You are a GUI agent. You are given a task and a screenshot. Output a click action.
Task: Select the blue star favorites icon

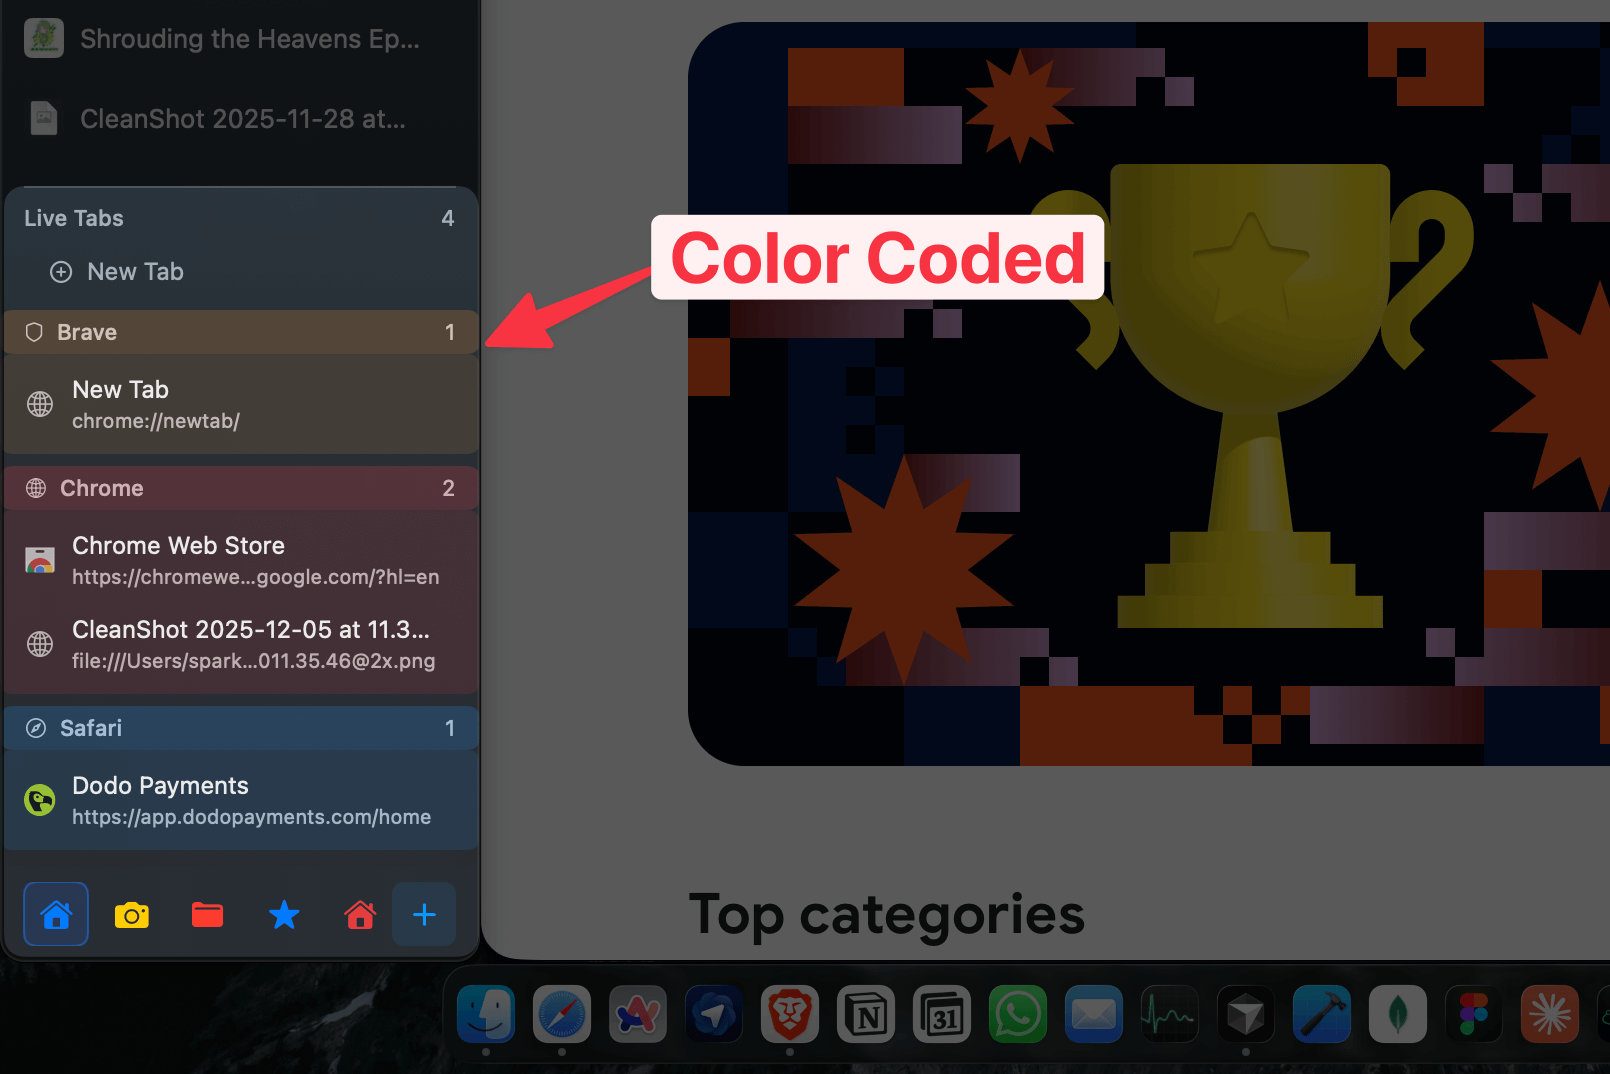(284, 914)
